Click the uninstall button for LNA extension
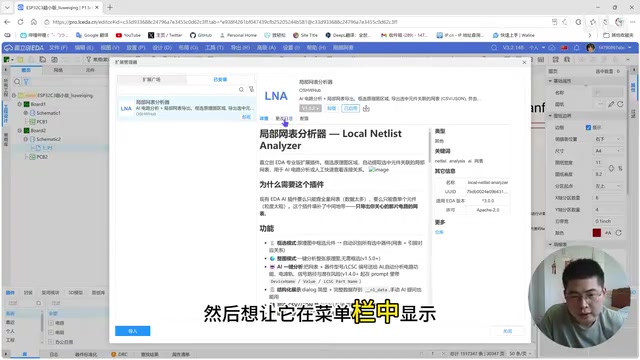Screen dimensions: 640x360 [331, 108]
